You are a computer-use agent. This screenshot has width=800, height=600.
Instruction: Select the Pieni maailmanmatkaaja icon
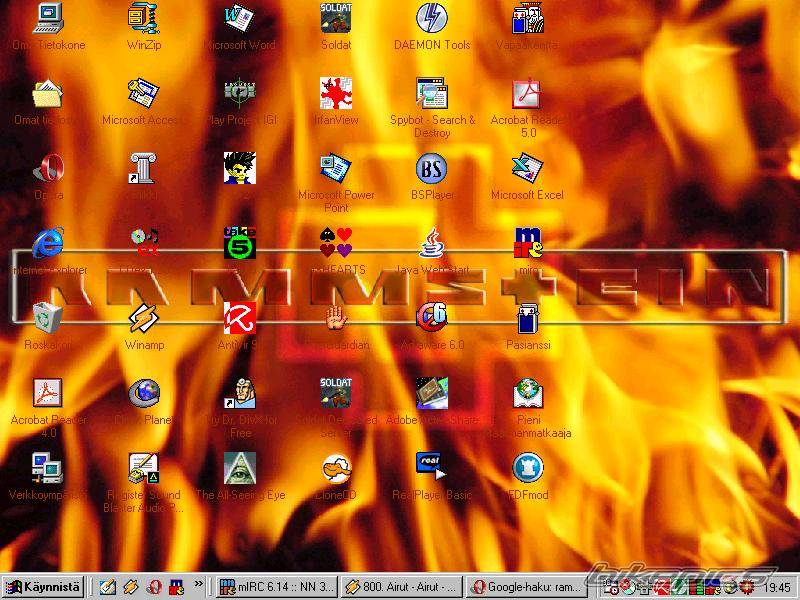528,393
